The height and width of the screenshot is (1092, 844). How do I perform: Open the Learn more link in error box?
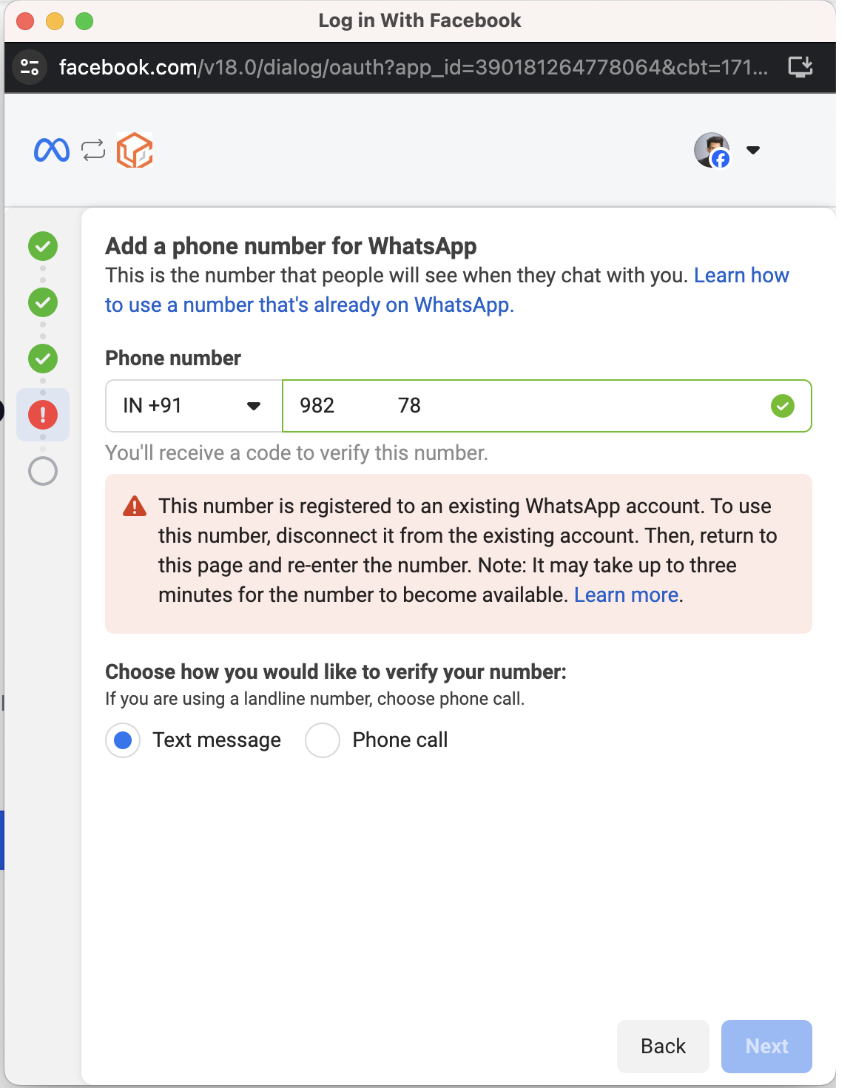626,595
